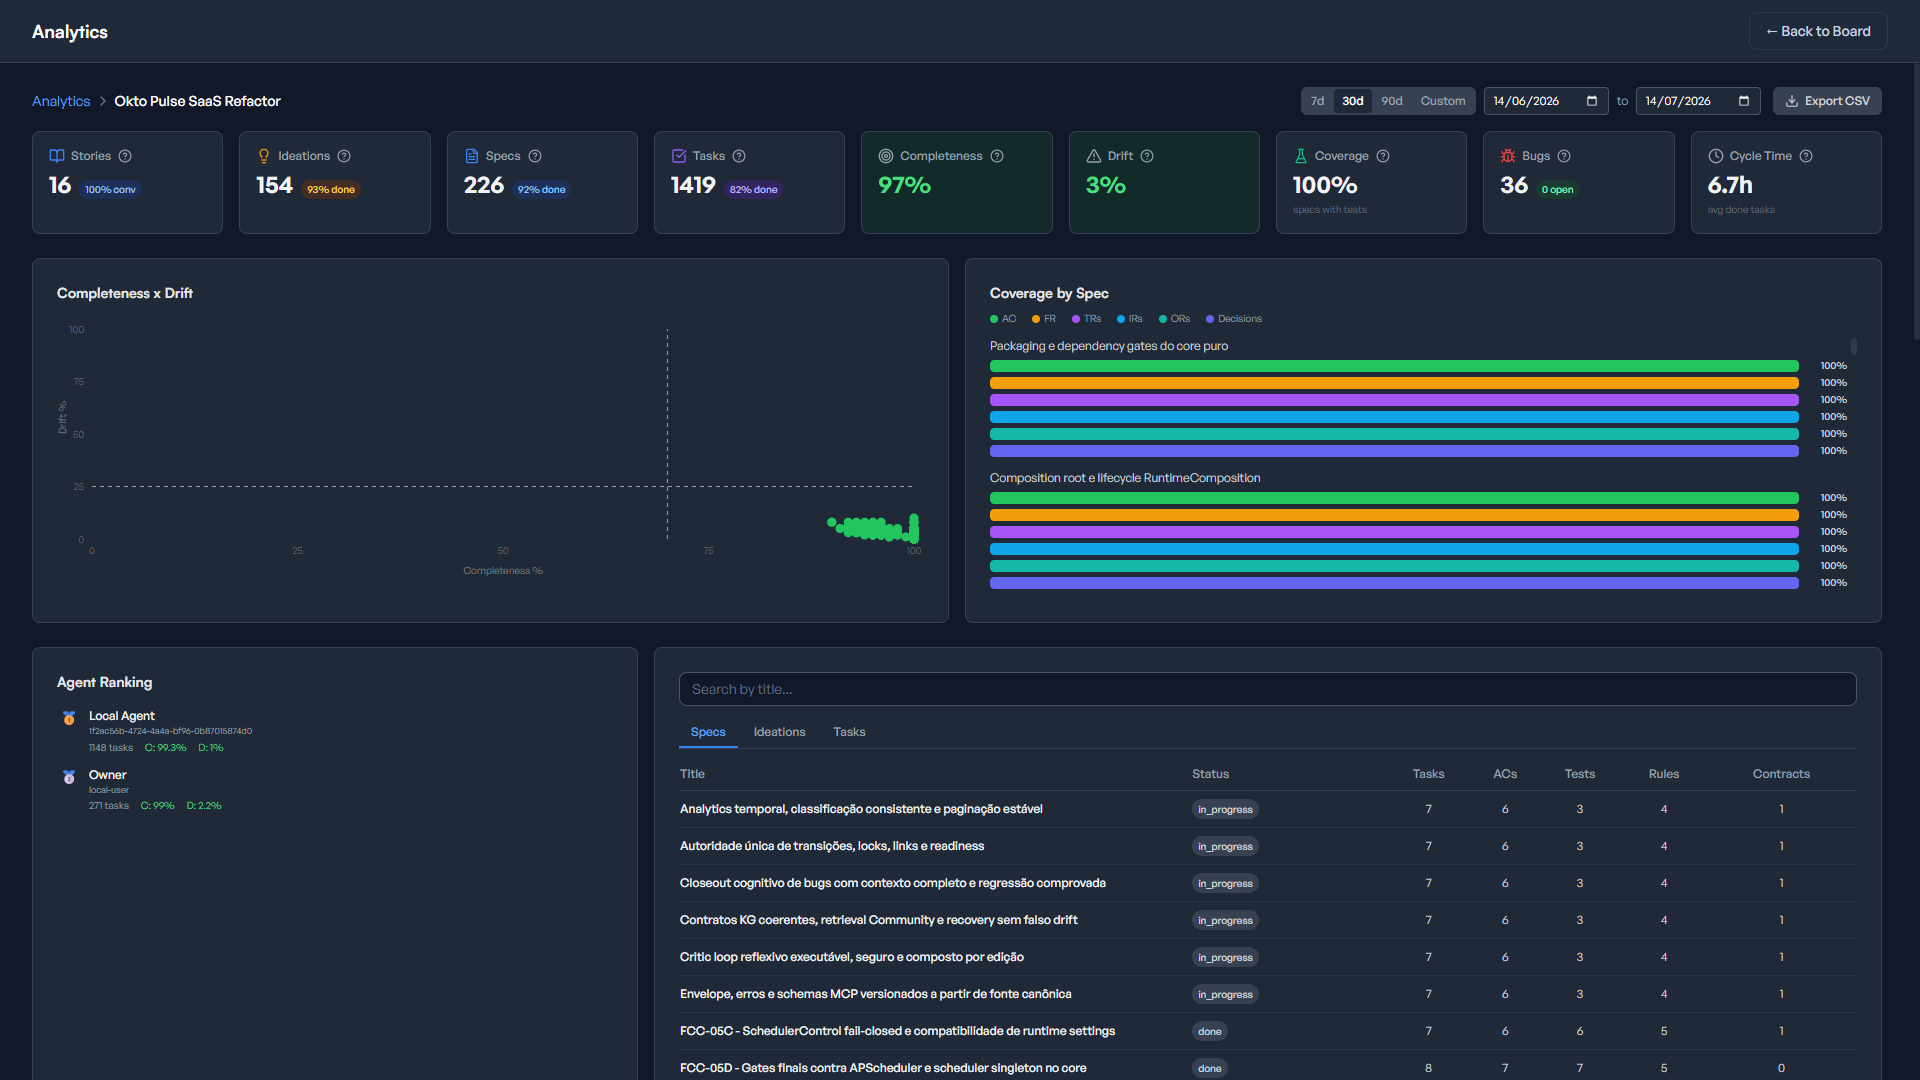Screen dimensions: 1920x1080
Task: Sort table by Status column header
Action: pyautogui.click(x=1210, y=774)
